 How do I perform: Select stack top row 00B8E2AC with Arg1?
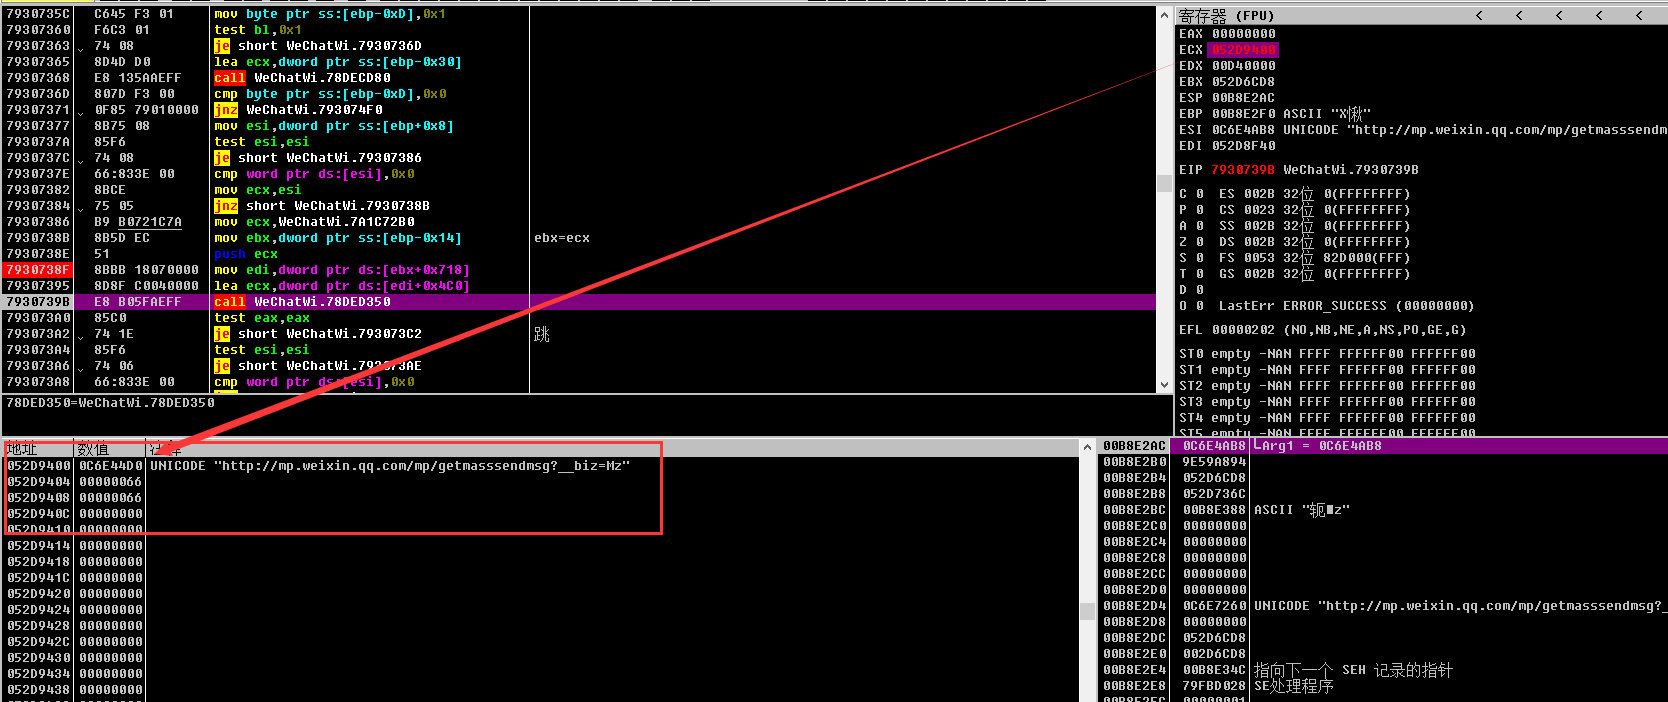tap(1383, 446)
